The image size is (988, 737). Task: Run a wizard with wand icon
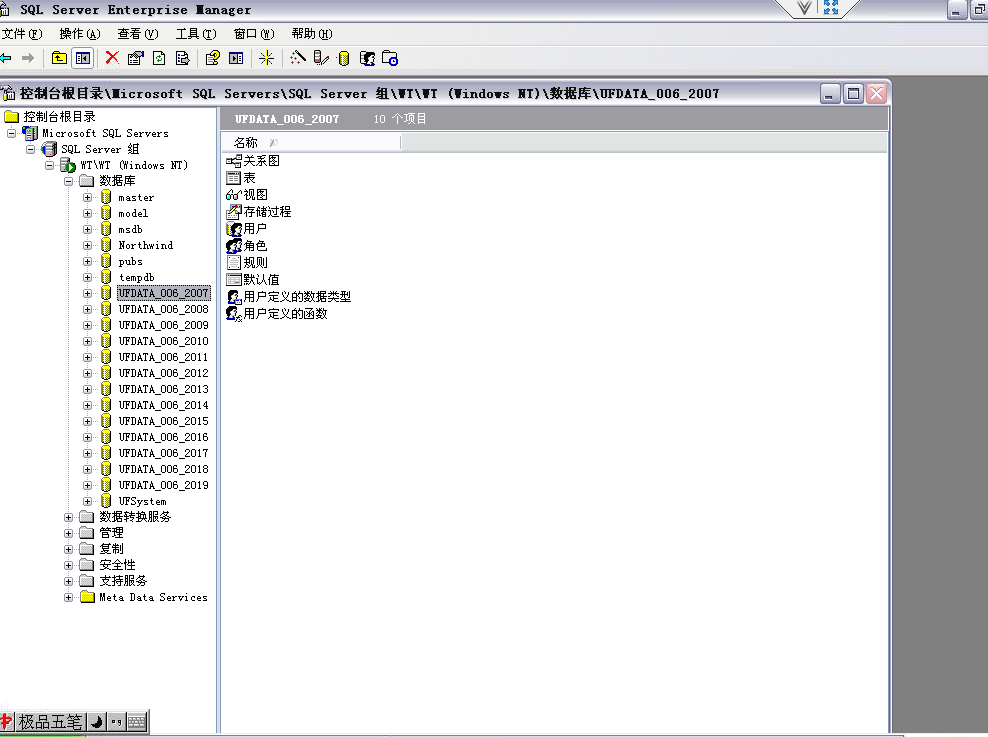point(297,59)
